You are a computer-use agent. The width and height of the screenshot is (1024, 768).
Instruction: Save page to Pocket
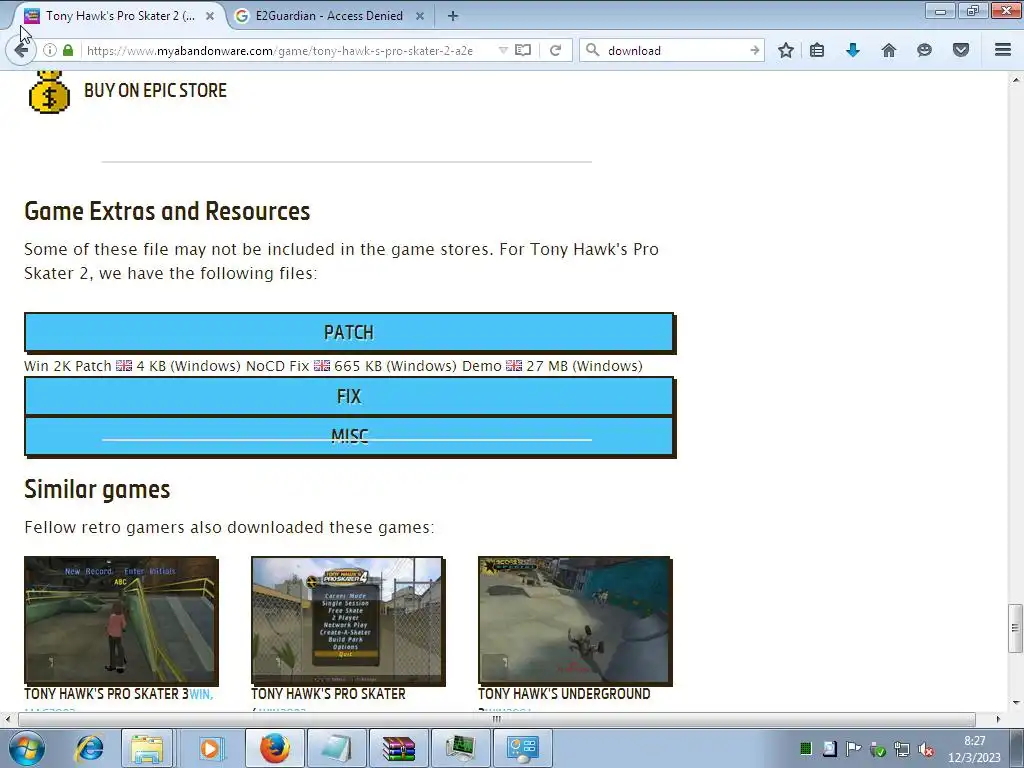(961, 50)
